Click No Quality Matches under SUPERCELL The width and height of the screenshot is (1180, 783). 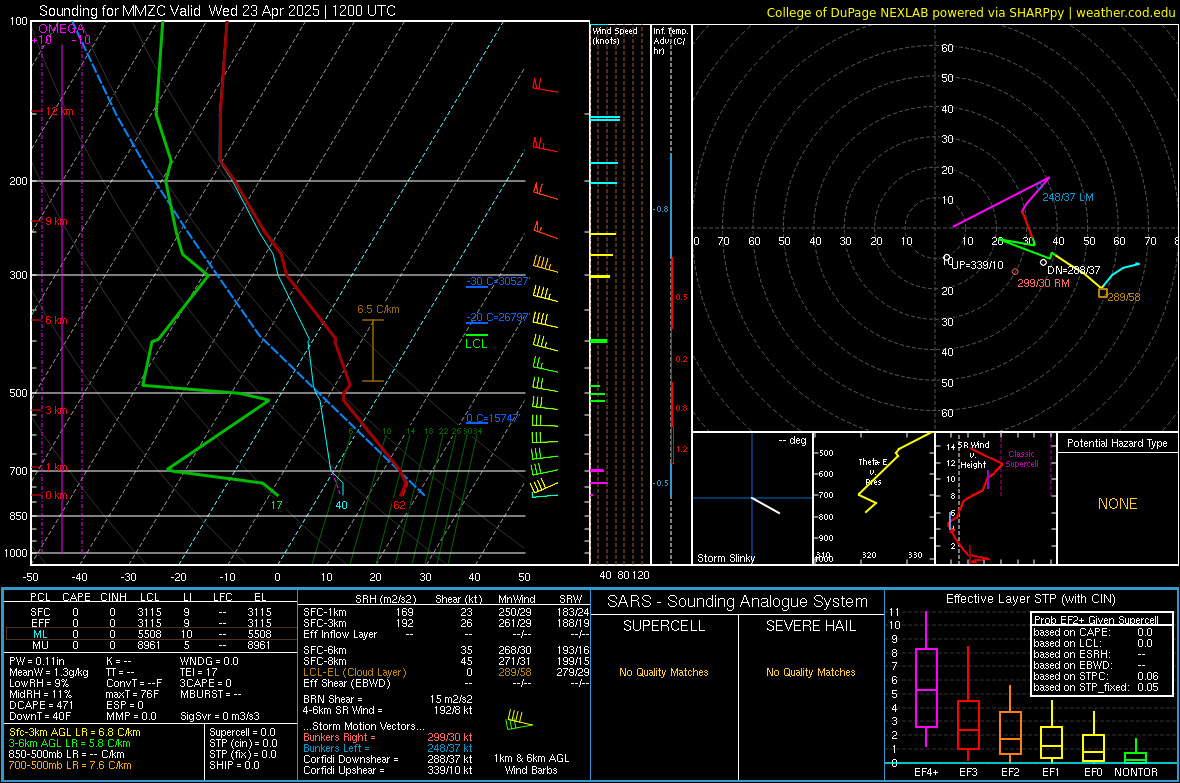pyautogui.click(x=664, y=672)
